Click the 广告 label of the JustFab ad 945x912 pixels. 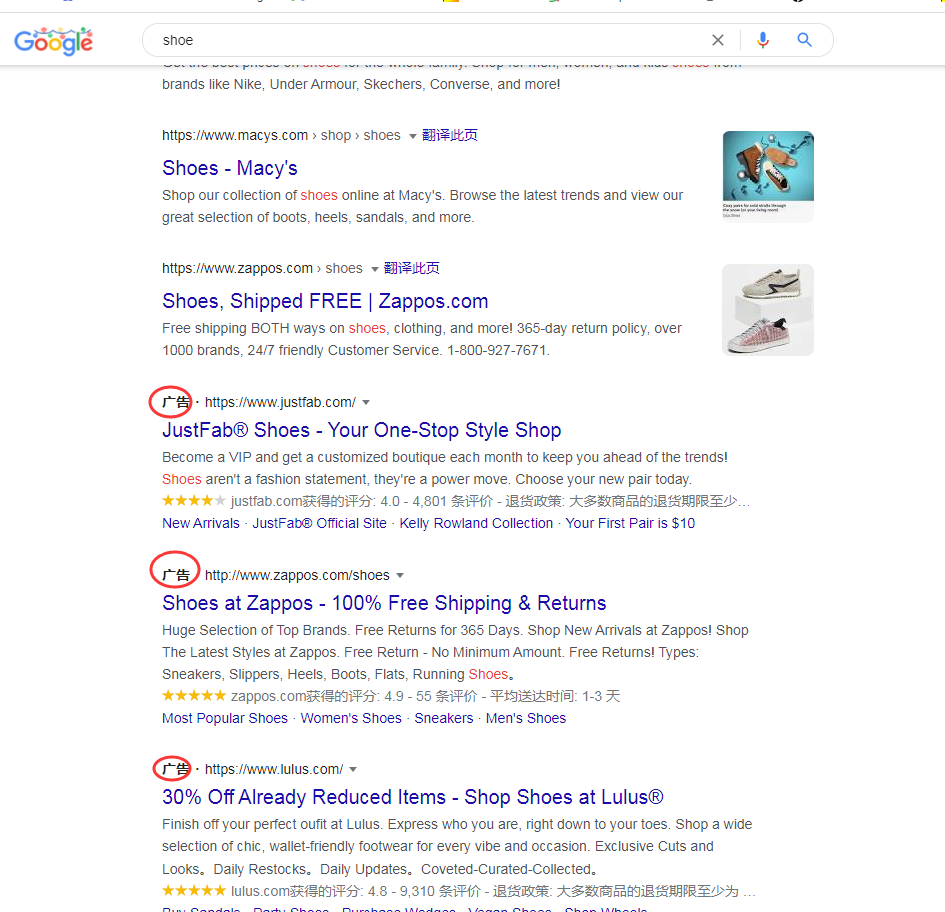[x=175, y=402]
